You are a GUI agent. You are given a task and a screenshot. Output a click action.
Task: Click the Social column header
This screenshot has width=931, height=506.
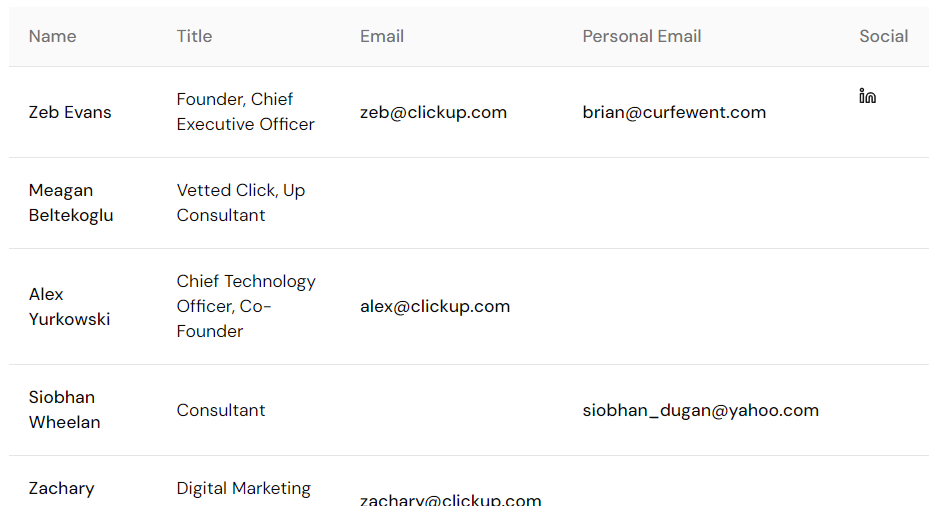[884, 36]
